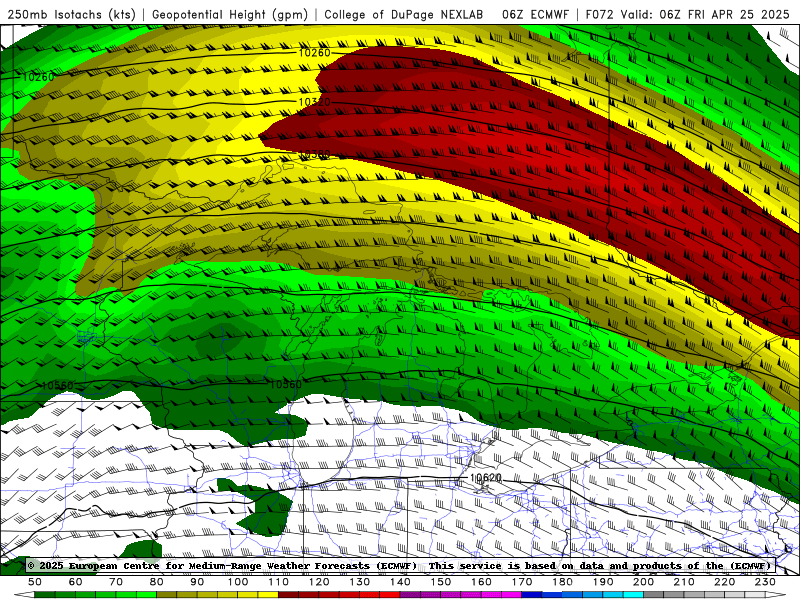The height and width of the screenshot is (600, 800).
Task: Click the 10260 contour label at the left edge
Action: pos(38,77)
